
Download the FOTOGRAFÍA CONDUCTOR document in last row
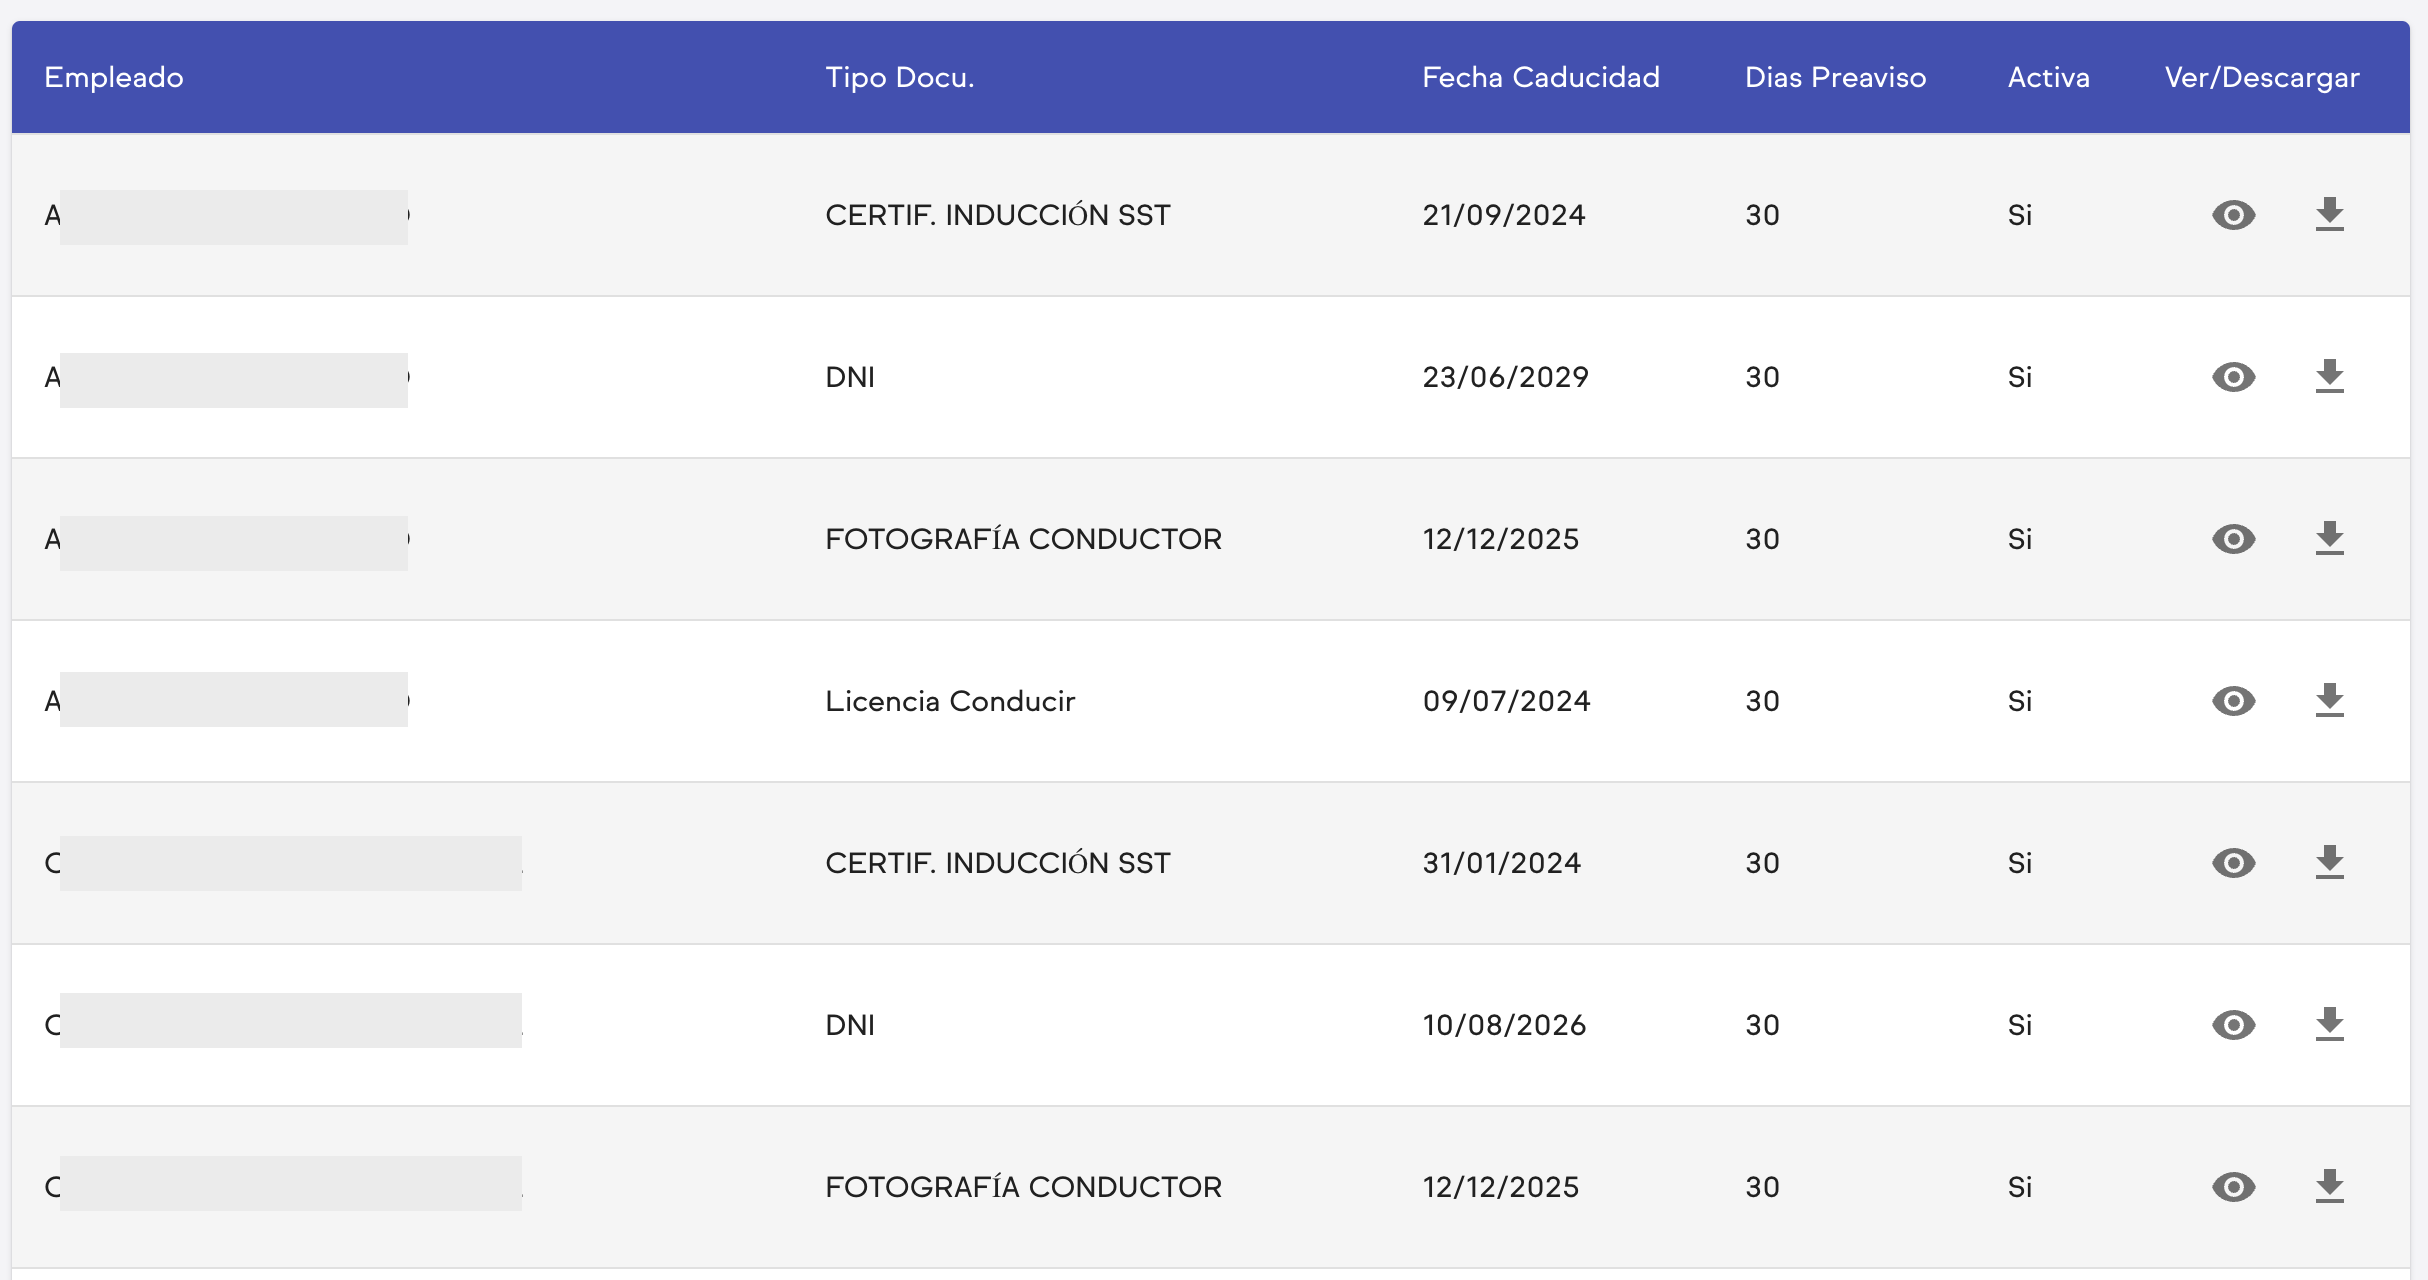point(2329,1187)
